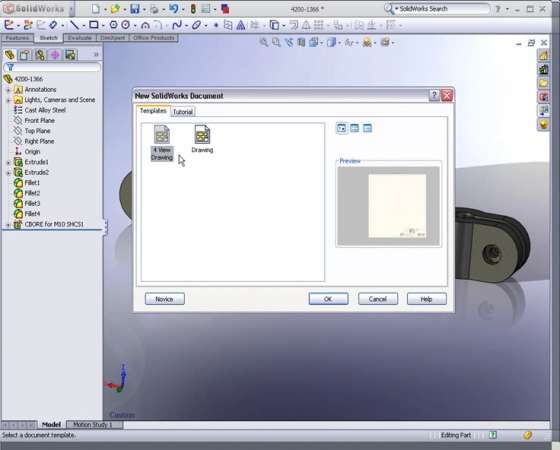This screenshot has width=560, height=450.
Task: Open the Features command tab
Action: tap(17, 38)
